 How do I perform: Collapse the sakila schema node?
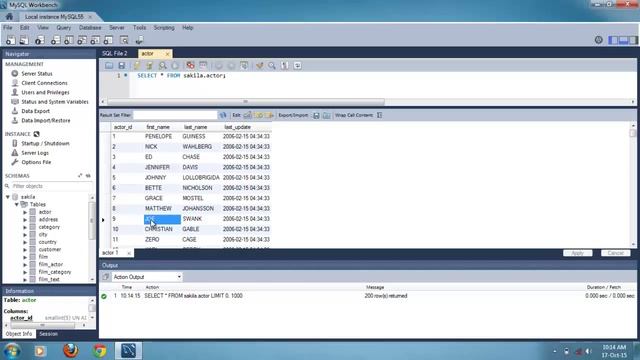[x=8, y=197]
